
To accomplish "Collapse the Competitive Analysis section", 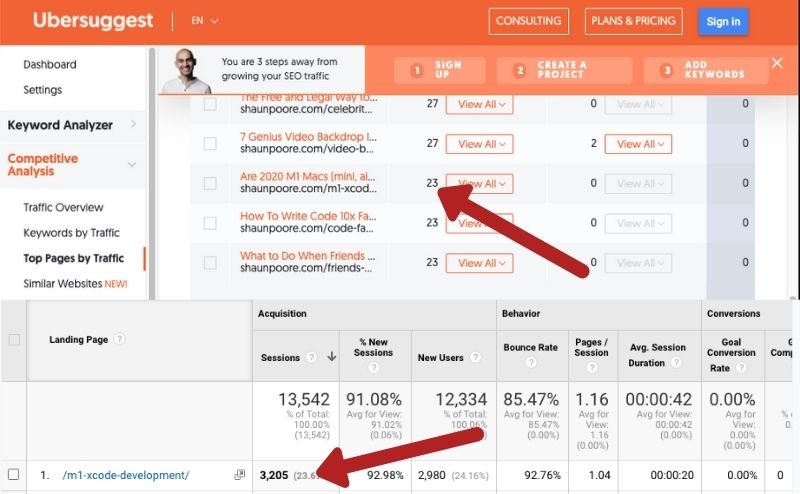I will click(71, 164).
